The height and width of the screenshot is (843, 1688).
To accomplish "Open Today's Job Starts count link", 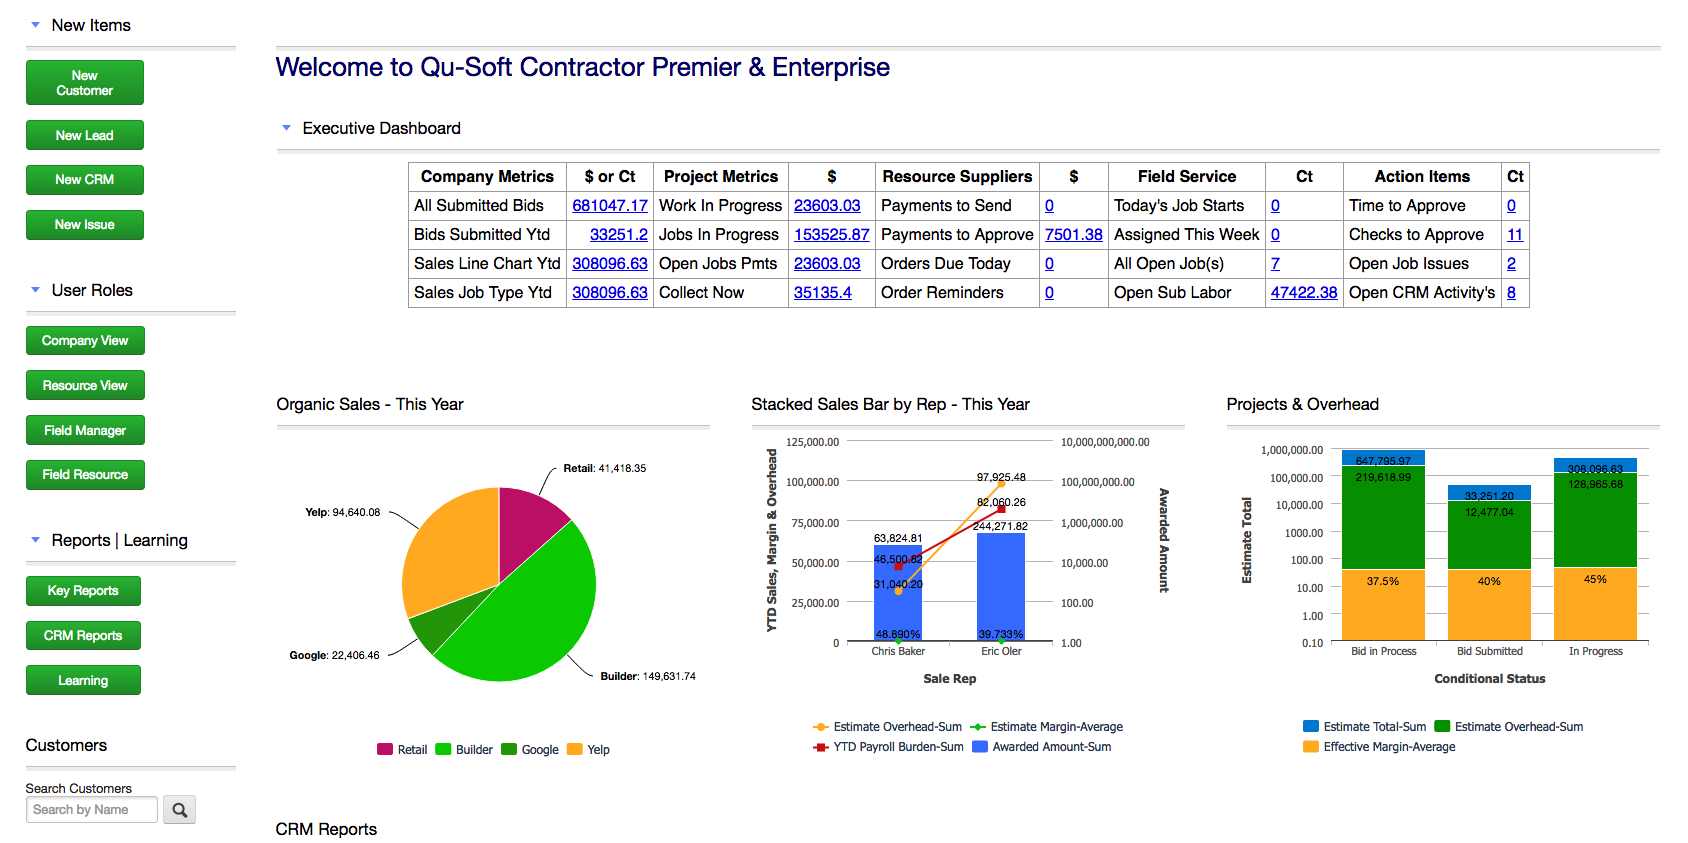I will click(x=1275, y=205).
